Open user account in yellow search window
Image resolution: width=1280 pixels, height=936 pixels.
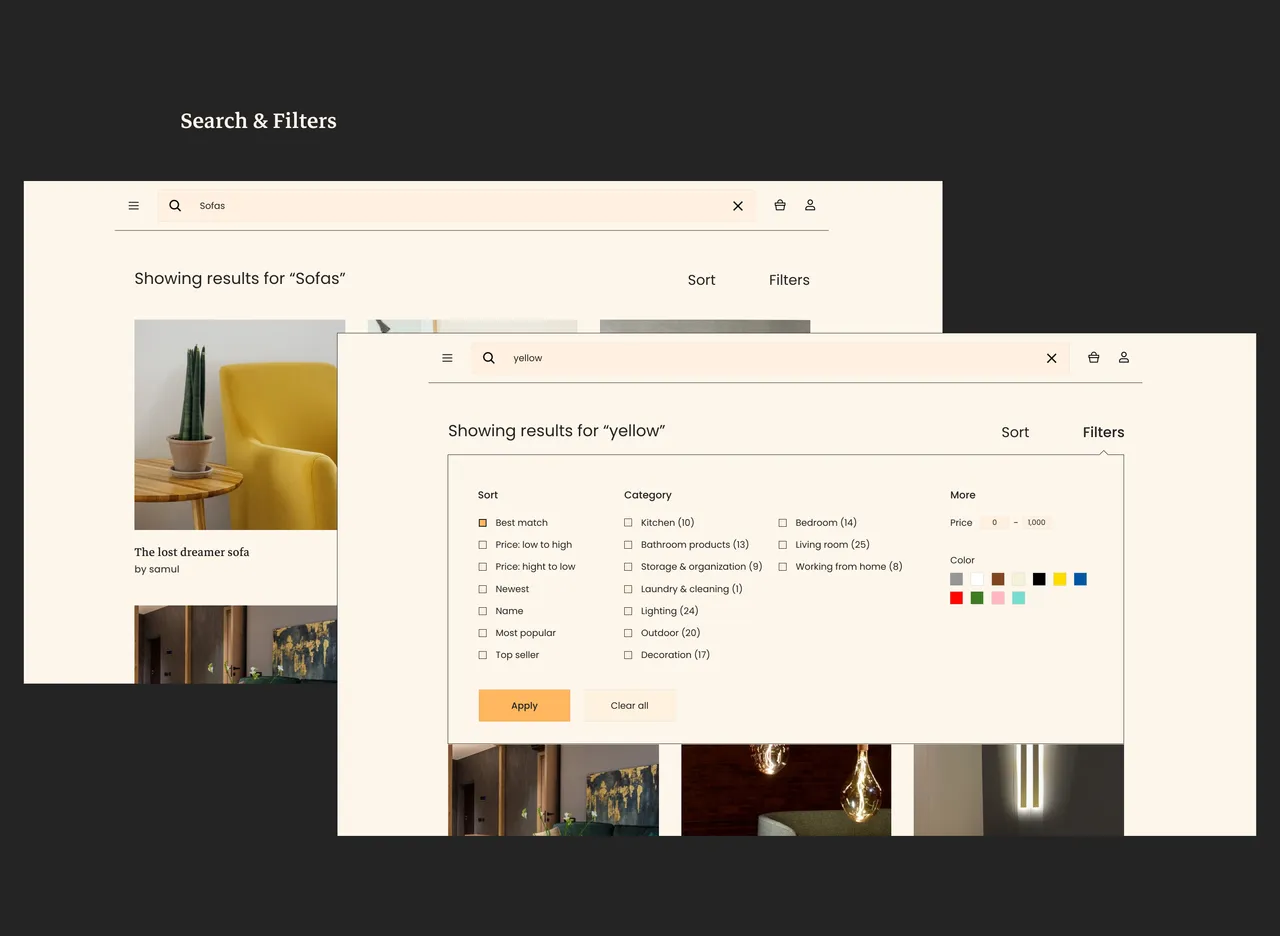(x=1124, y=357)
